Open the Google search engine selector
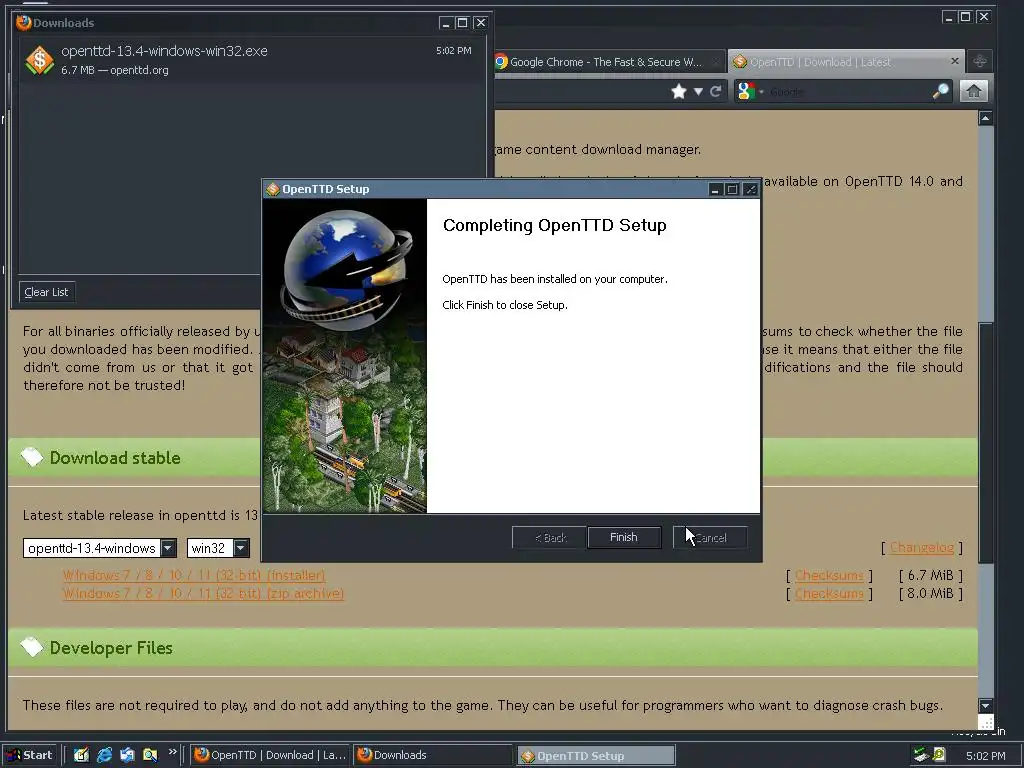Screen dimensions: 1024x768 [x=750, y=91]
